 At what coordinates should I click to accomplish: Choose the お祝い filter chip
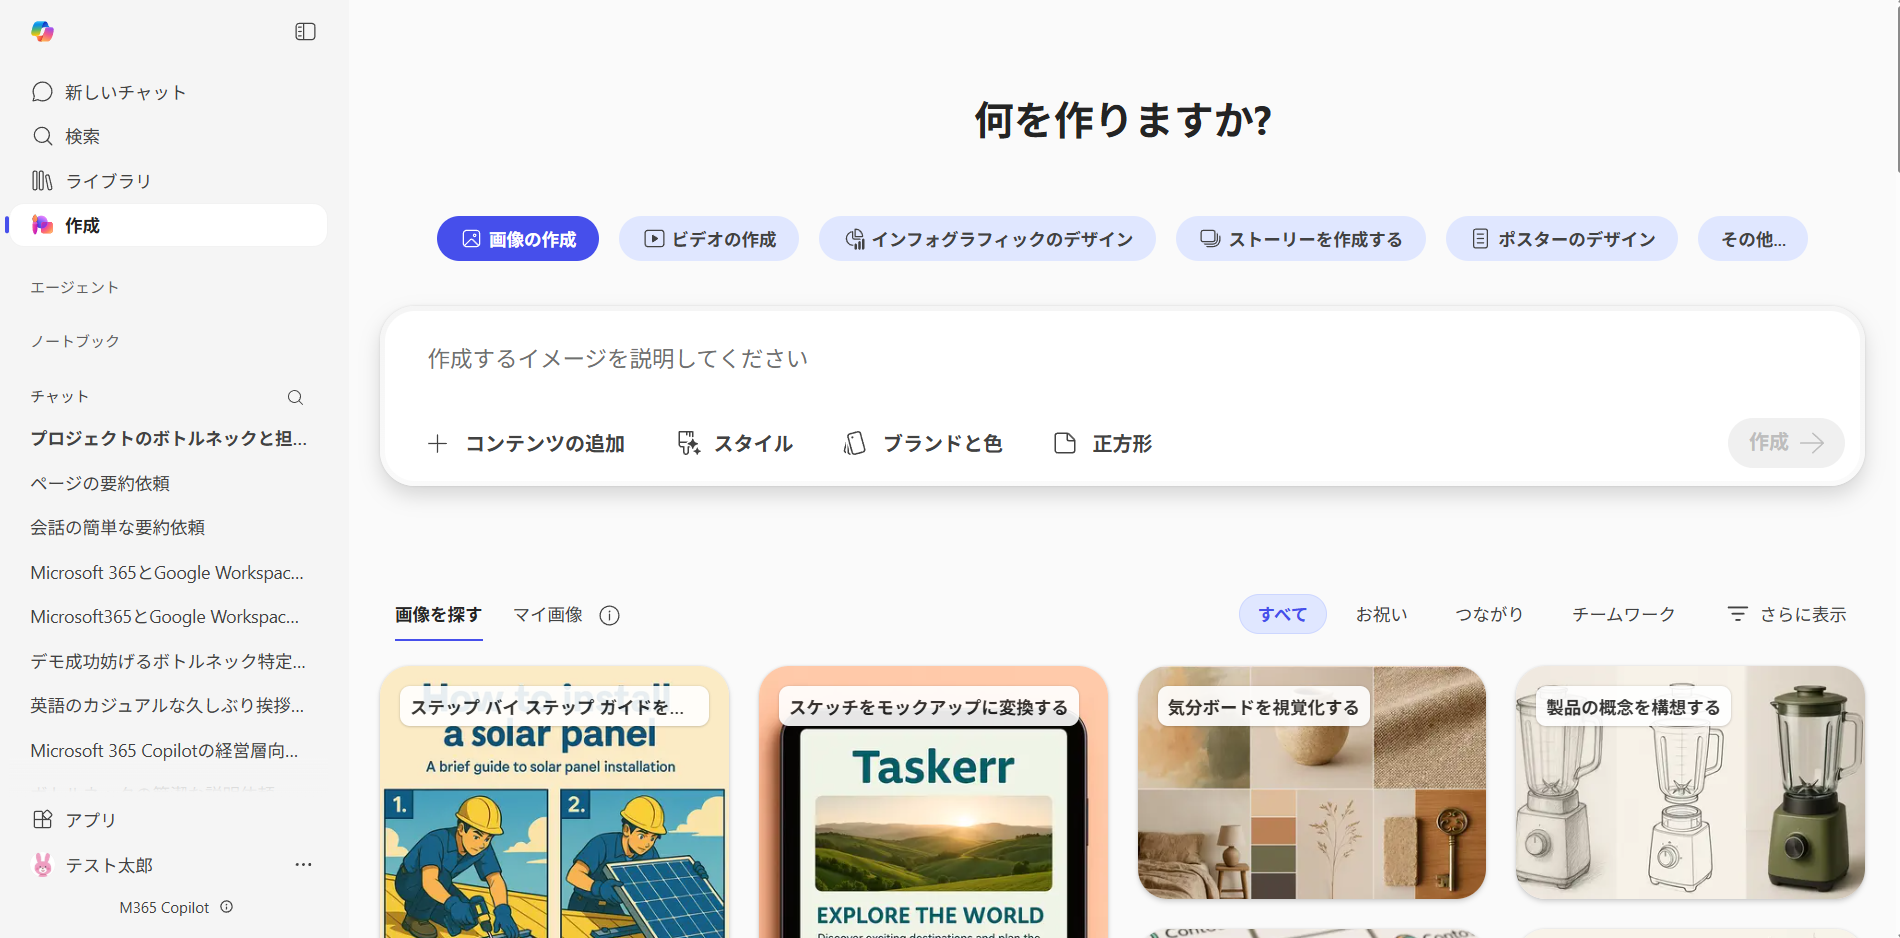pyautogui.click(x=1381, y=614)
